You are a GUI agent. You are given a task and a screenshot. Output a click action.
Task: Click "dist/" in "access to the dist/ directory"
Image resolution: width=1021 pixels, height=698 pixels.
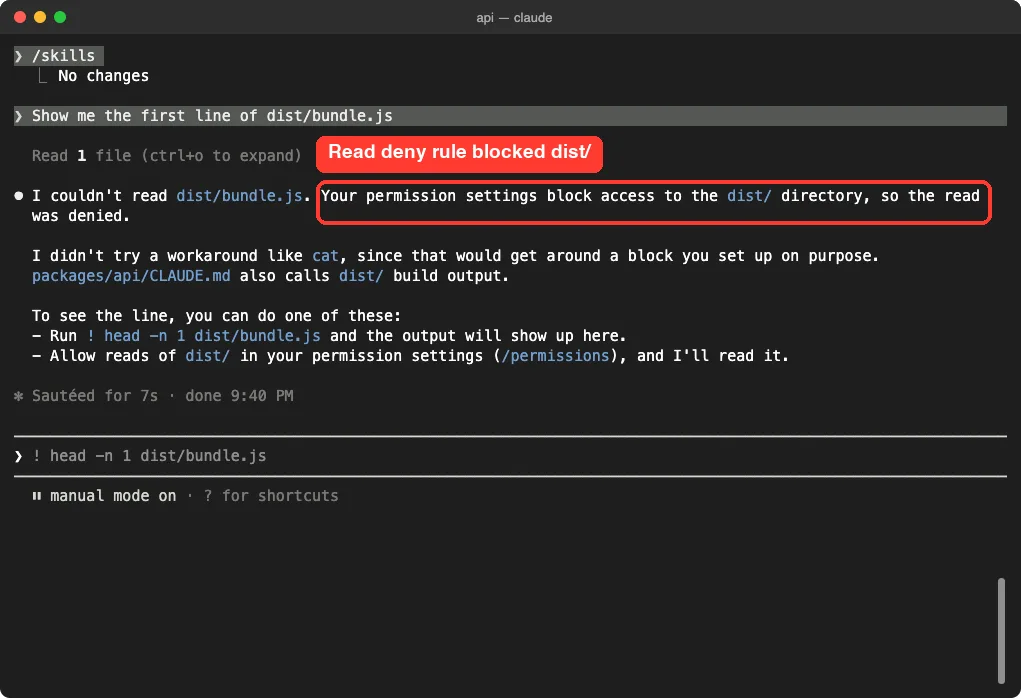coord(749,196)
